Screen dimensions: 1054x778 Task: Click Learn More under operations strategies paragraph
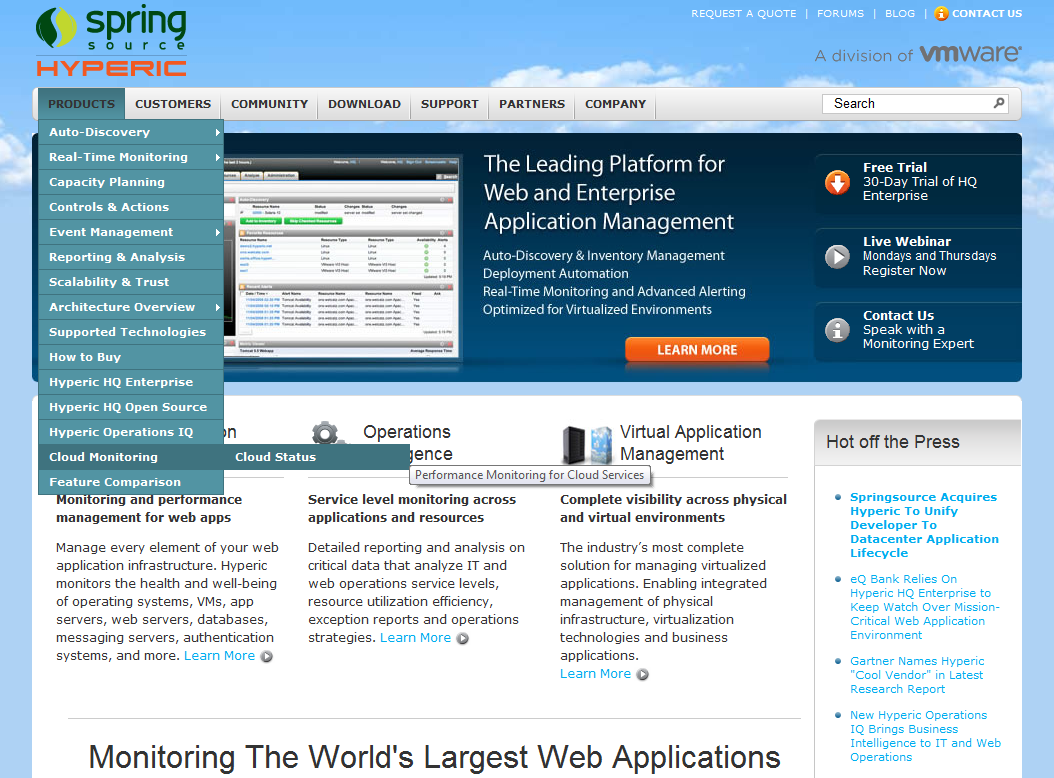tap(415, 637)
